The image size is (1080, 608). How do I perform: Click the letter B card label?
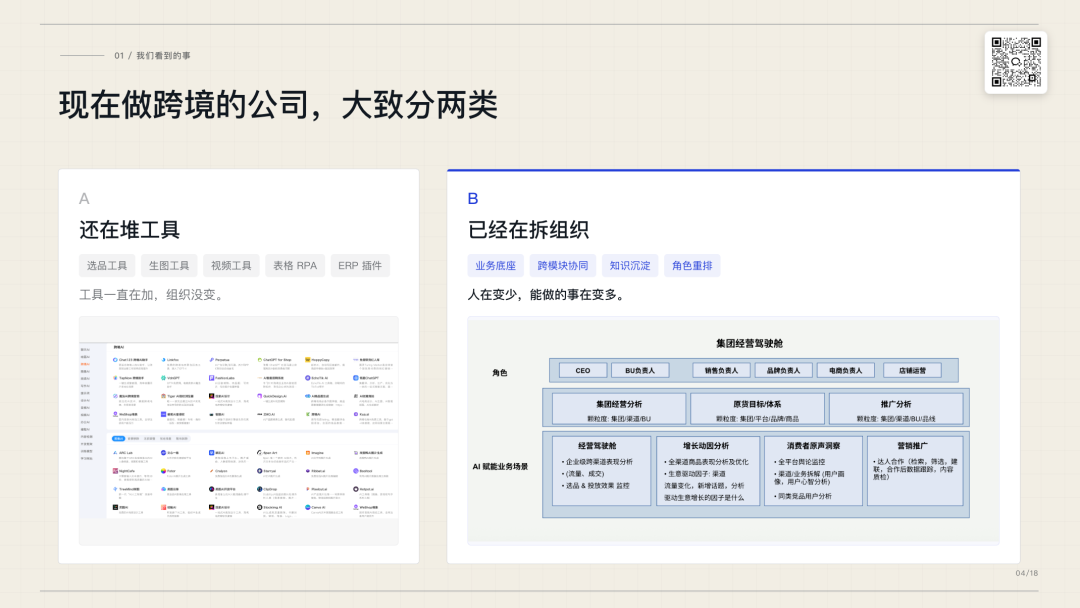pos(472,199)
